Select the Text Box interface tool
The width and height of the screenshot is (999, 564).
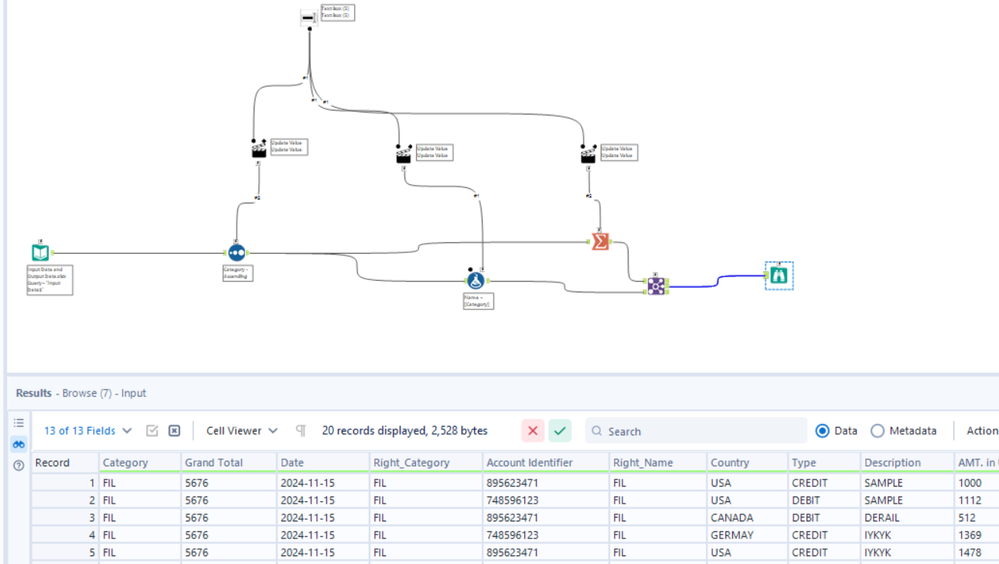point(308,18)
